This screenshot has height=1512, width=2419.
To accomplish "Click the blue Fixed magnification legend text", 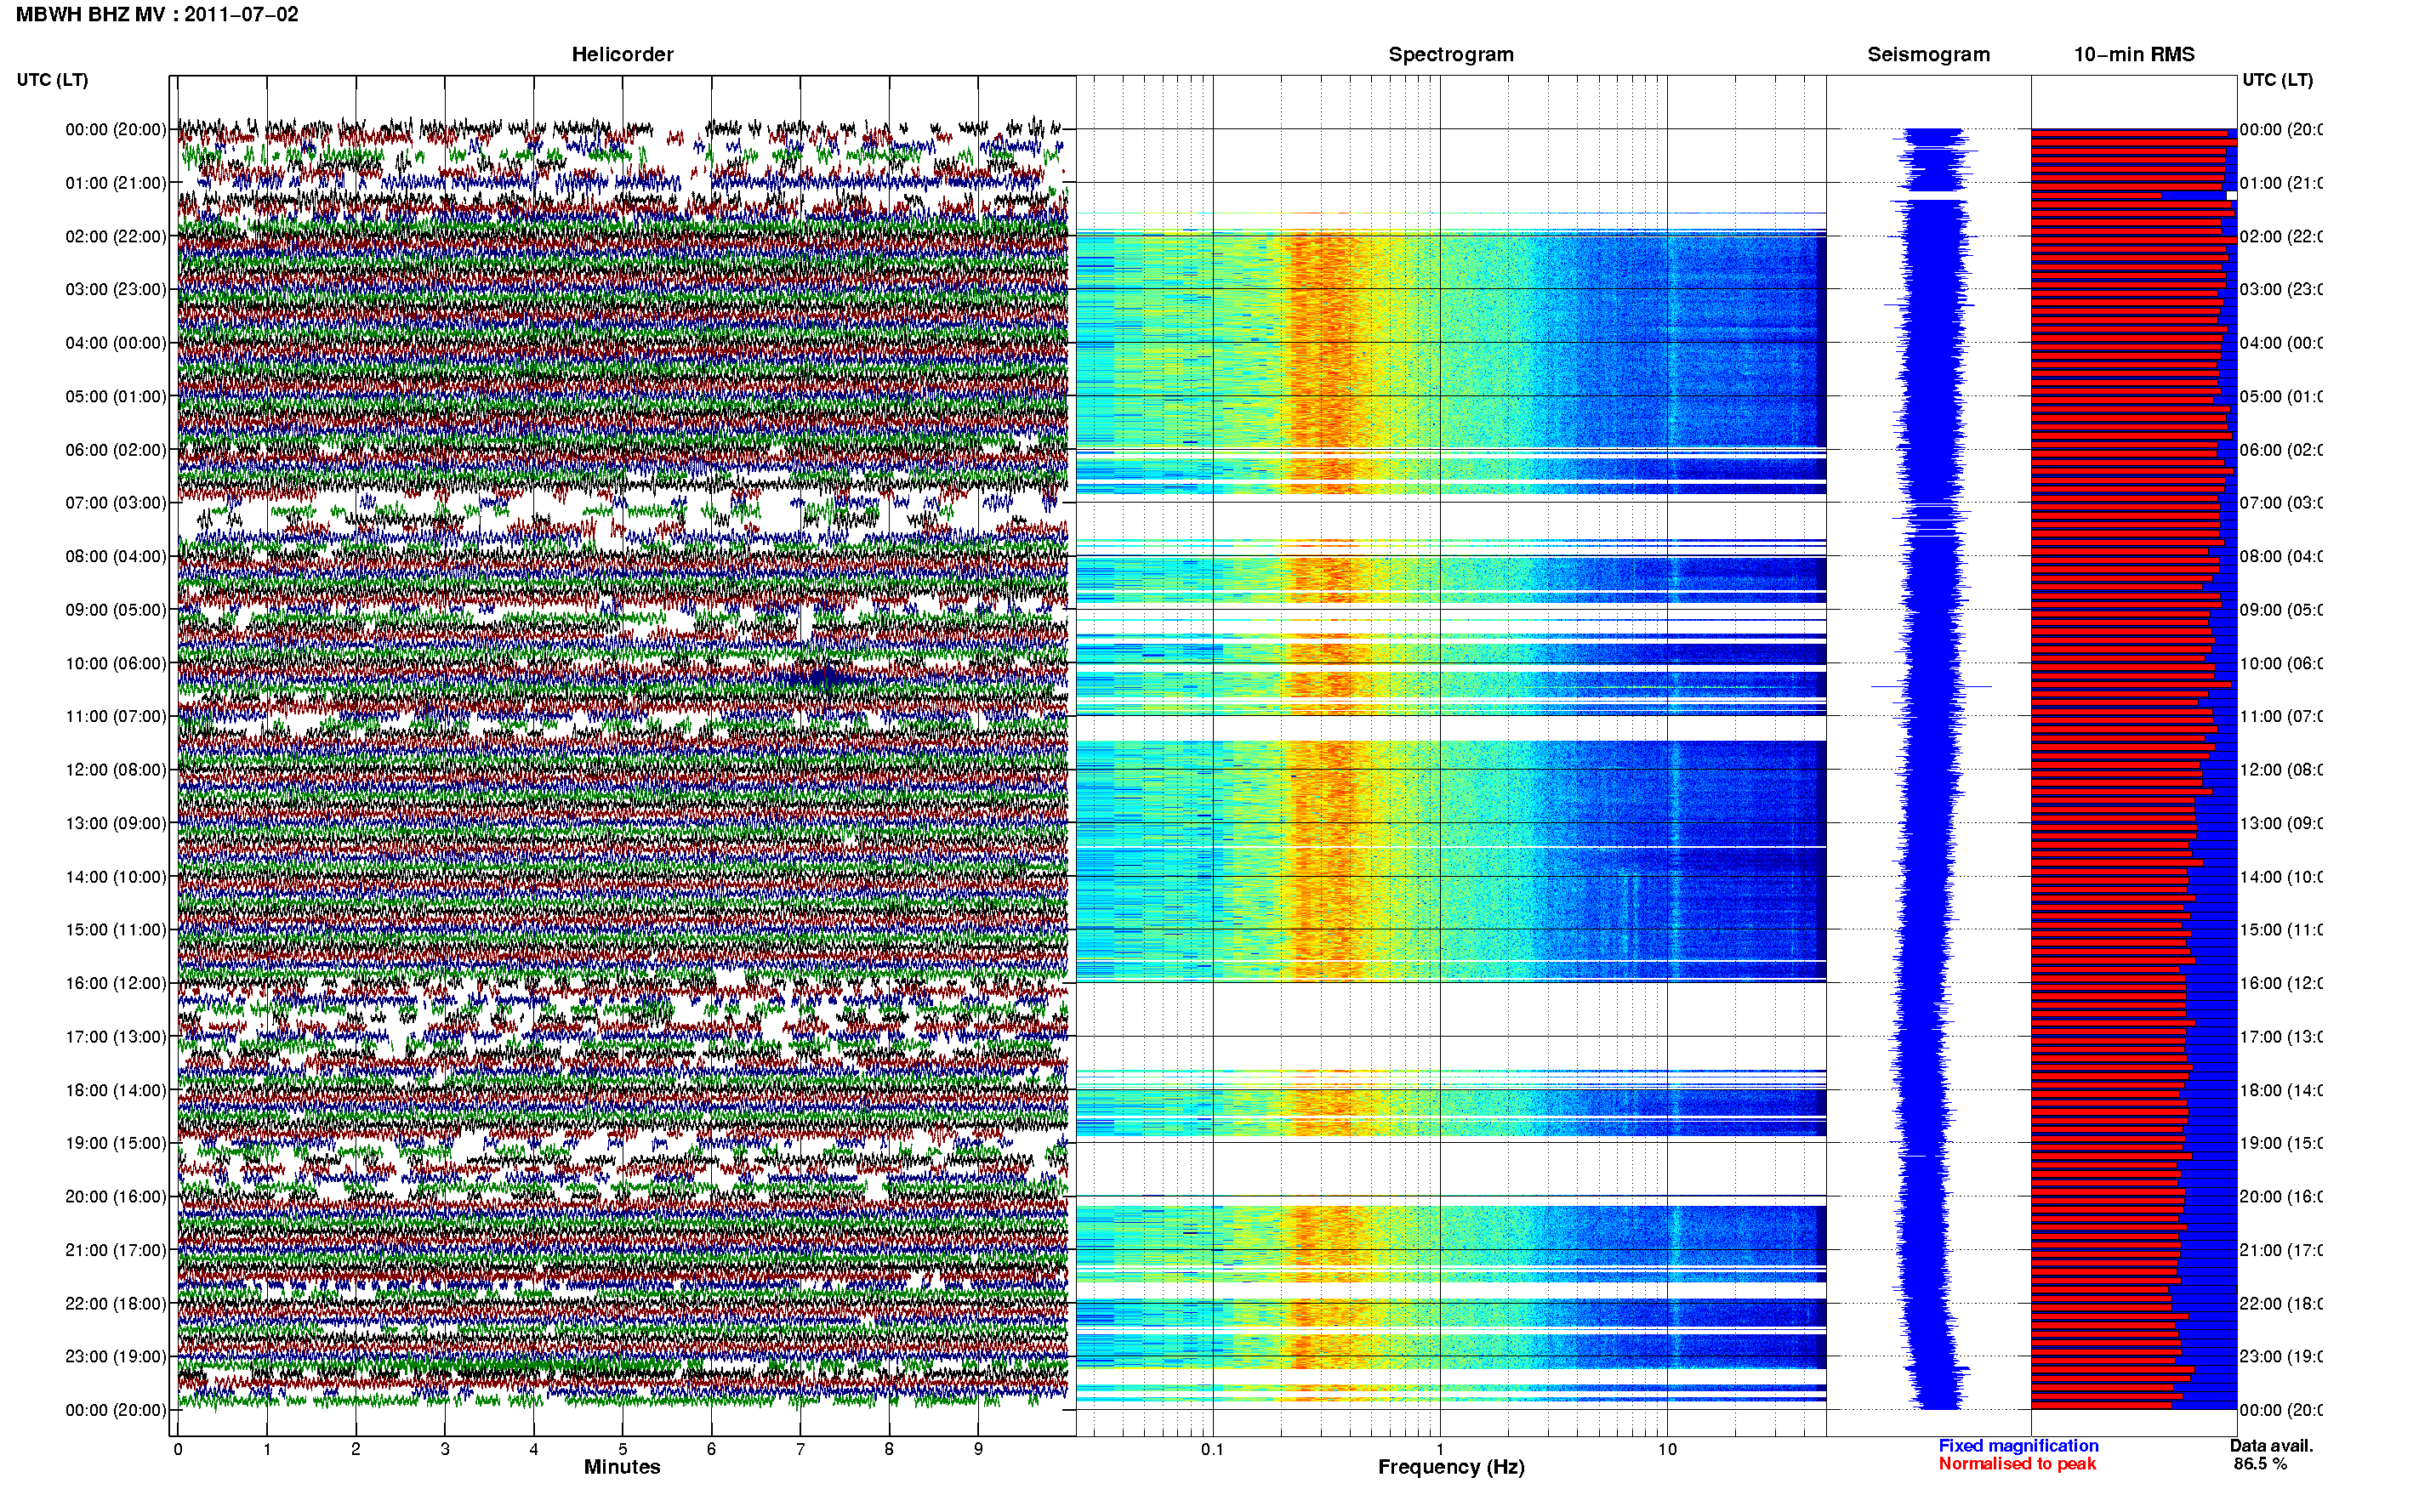I will (x=2018, y=1446).
